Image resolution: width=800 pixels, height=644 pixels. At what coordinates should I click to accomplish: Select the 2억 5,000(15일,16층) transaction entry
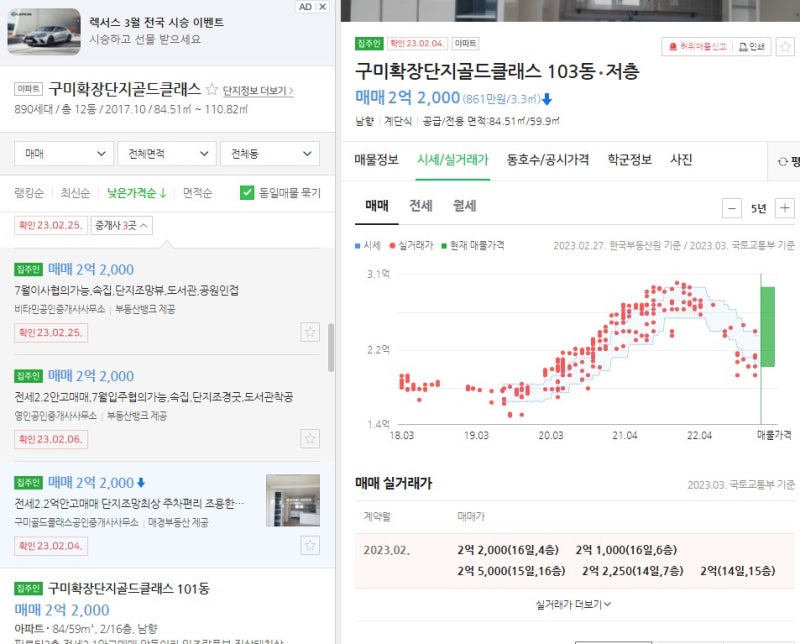[x=511, y=571]
